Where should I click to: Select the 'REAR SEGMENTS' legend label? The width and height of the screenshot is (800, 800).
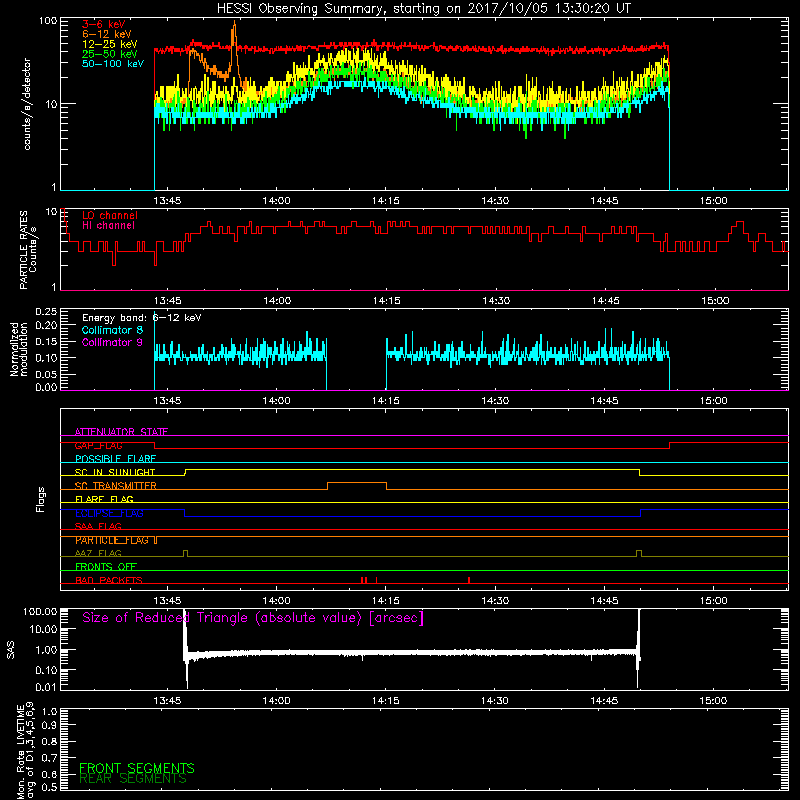(x=133, y=779)
